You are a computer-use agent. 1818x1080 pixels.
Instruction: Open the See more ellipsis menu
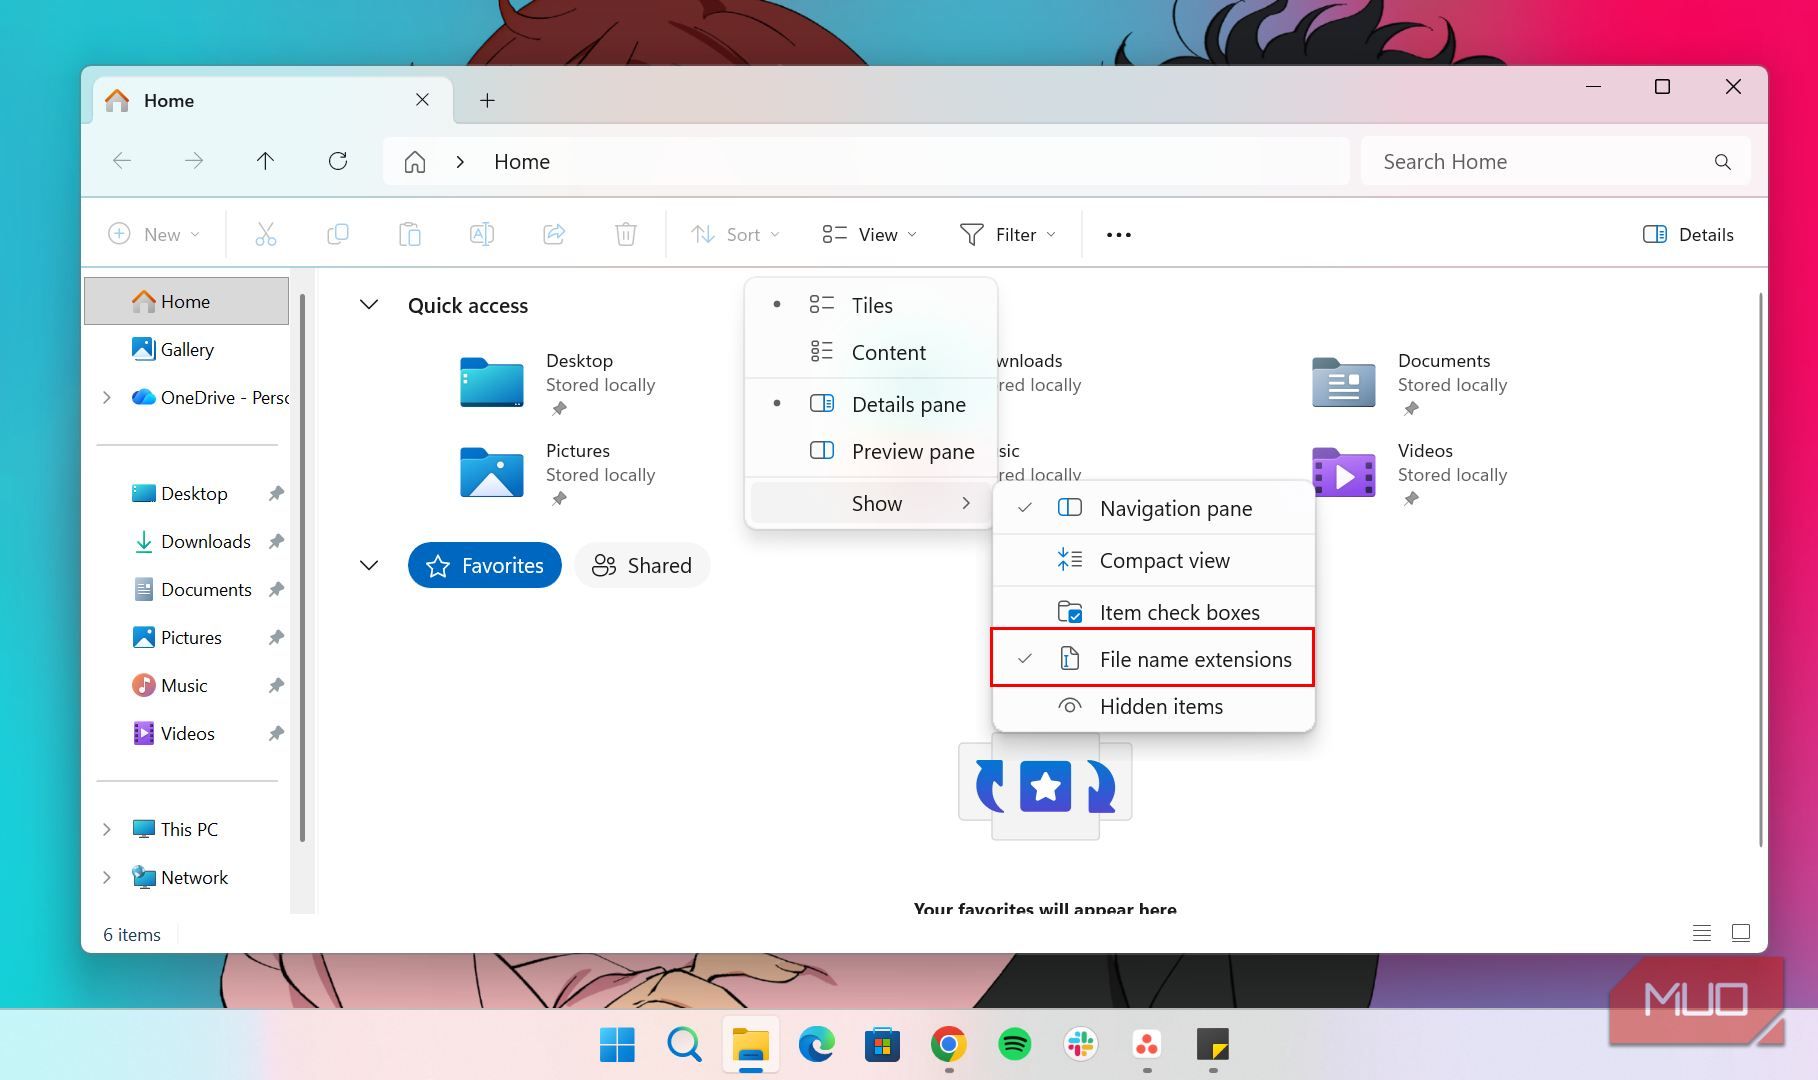(1119, 235)
